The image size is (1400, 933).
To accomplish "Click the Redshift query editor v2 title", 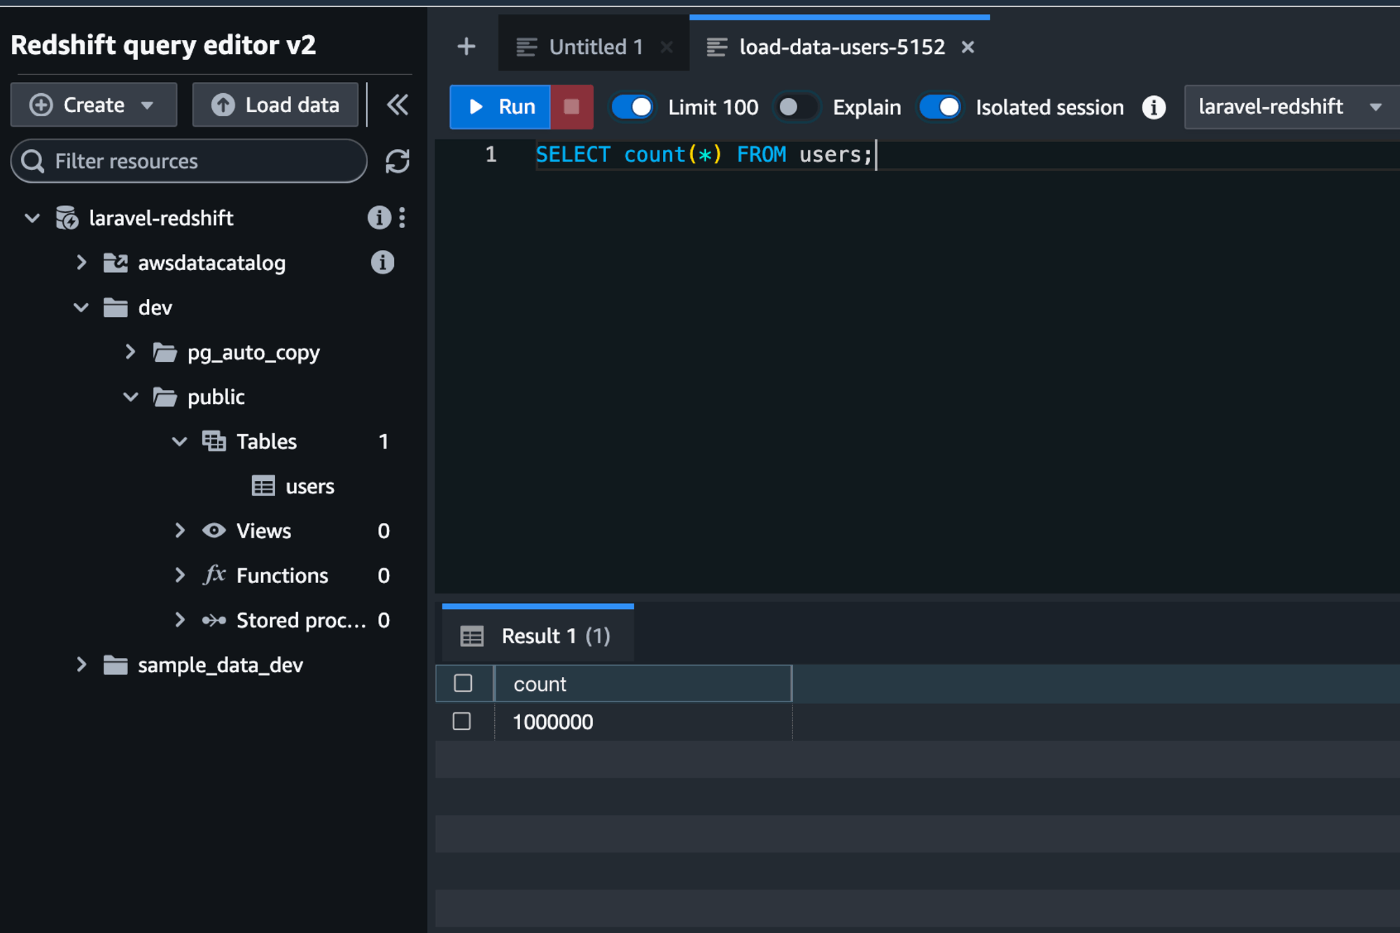I will (x=163, y=45).
